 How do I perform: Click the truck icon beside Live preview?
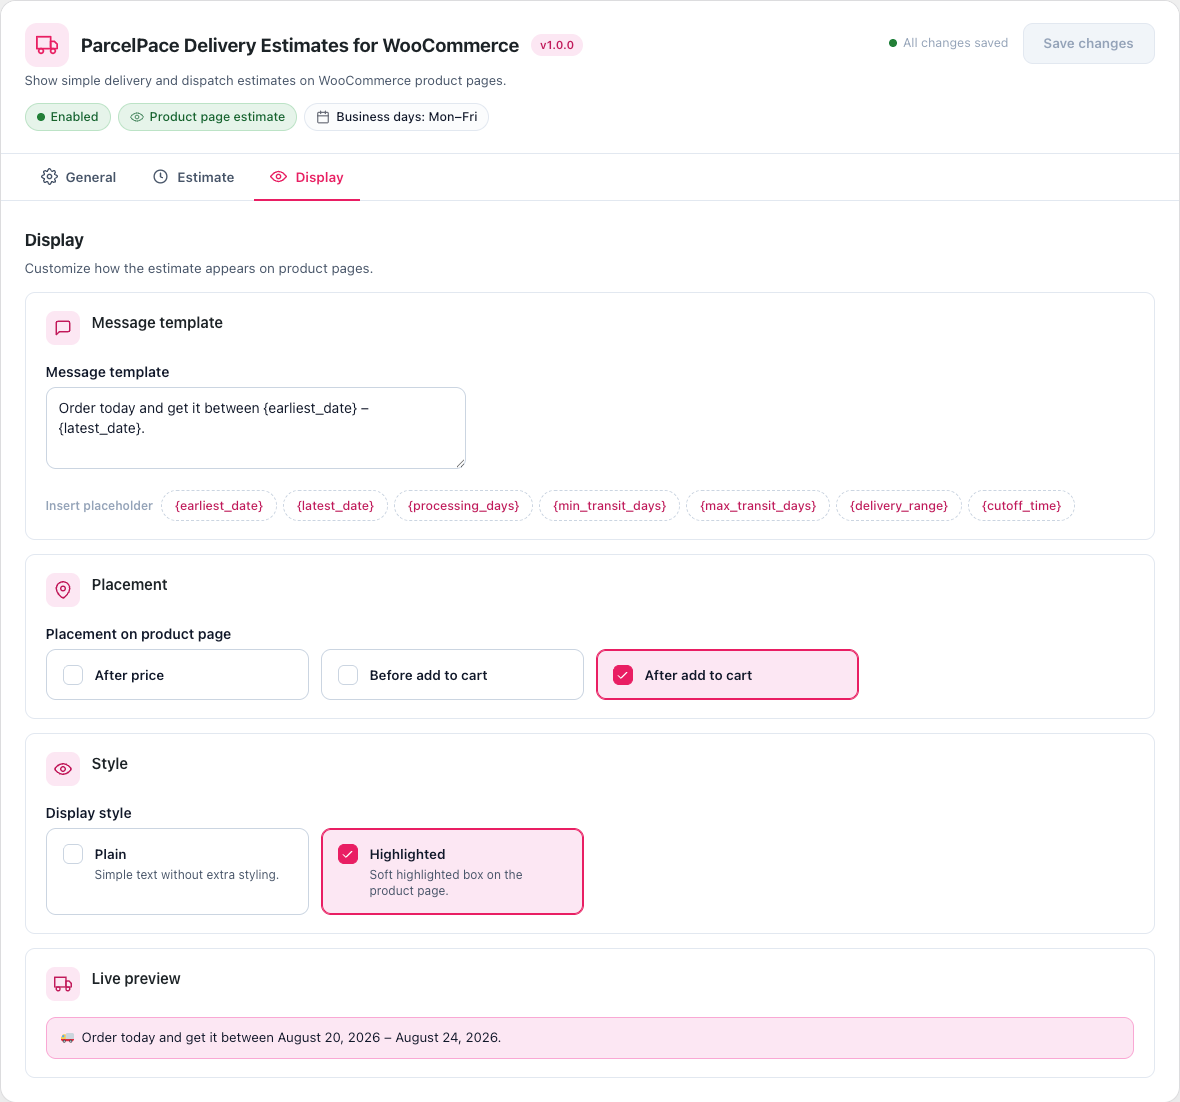click(x=63, y=985)
